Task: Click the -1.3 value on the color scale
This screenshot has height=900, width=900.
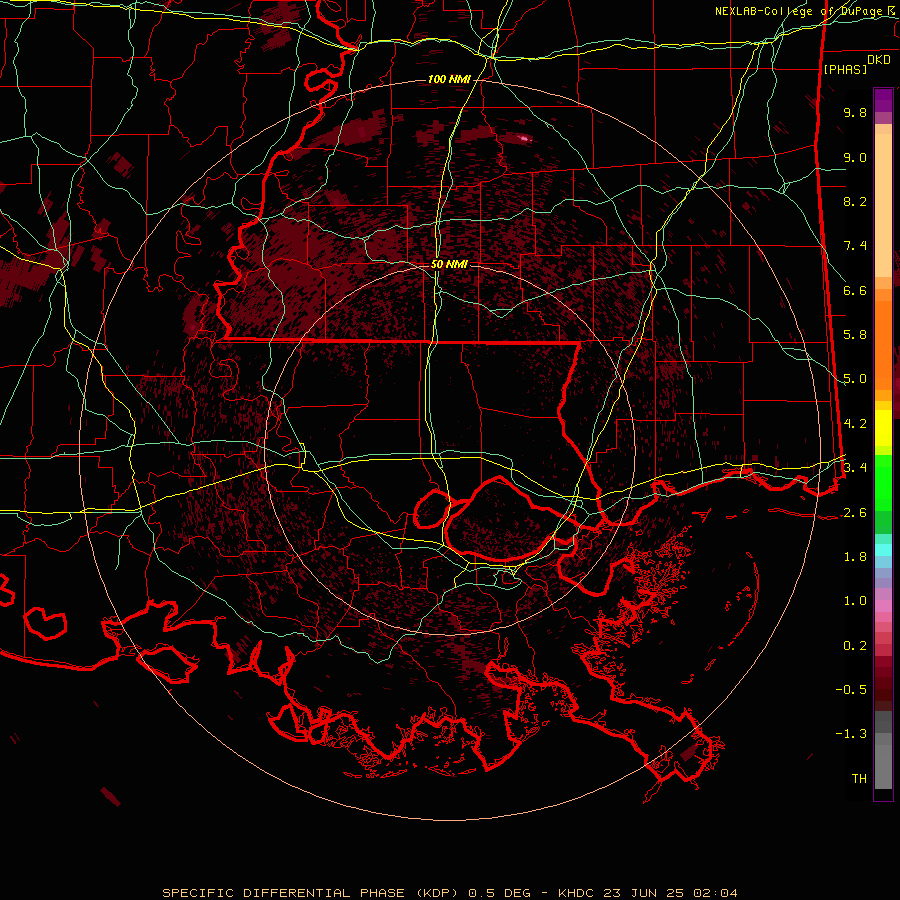Action: 851,734
